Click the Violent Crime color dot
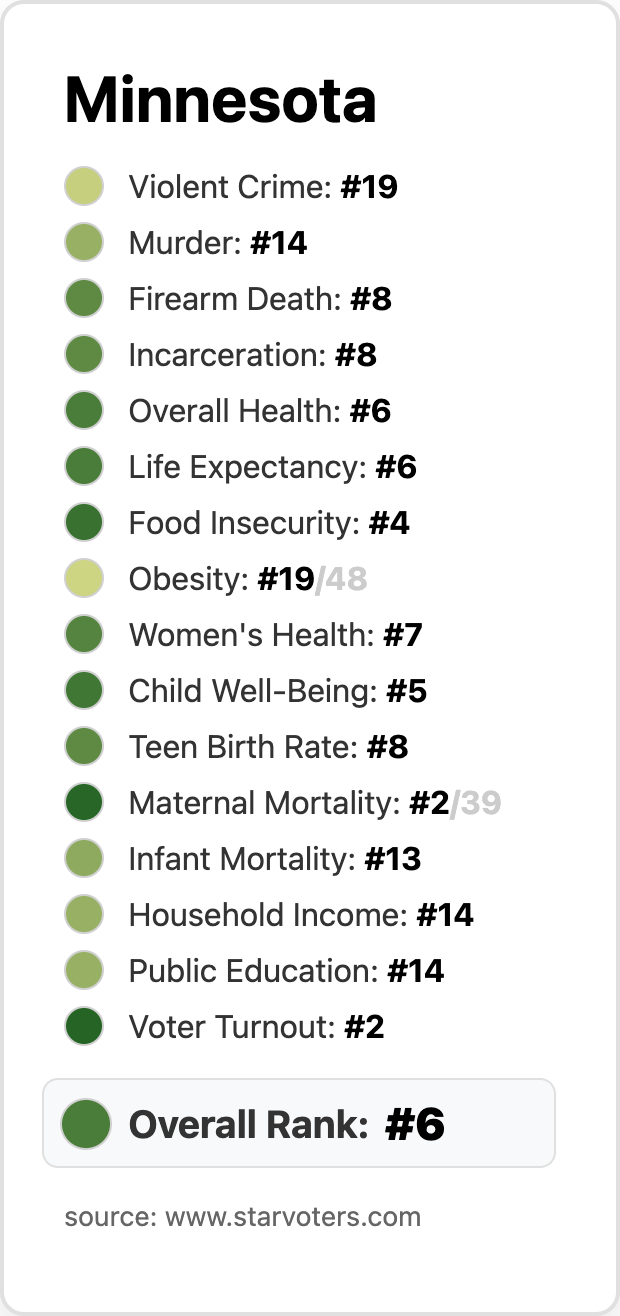 click(x=84, y=187)
